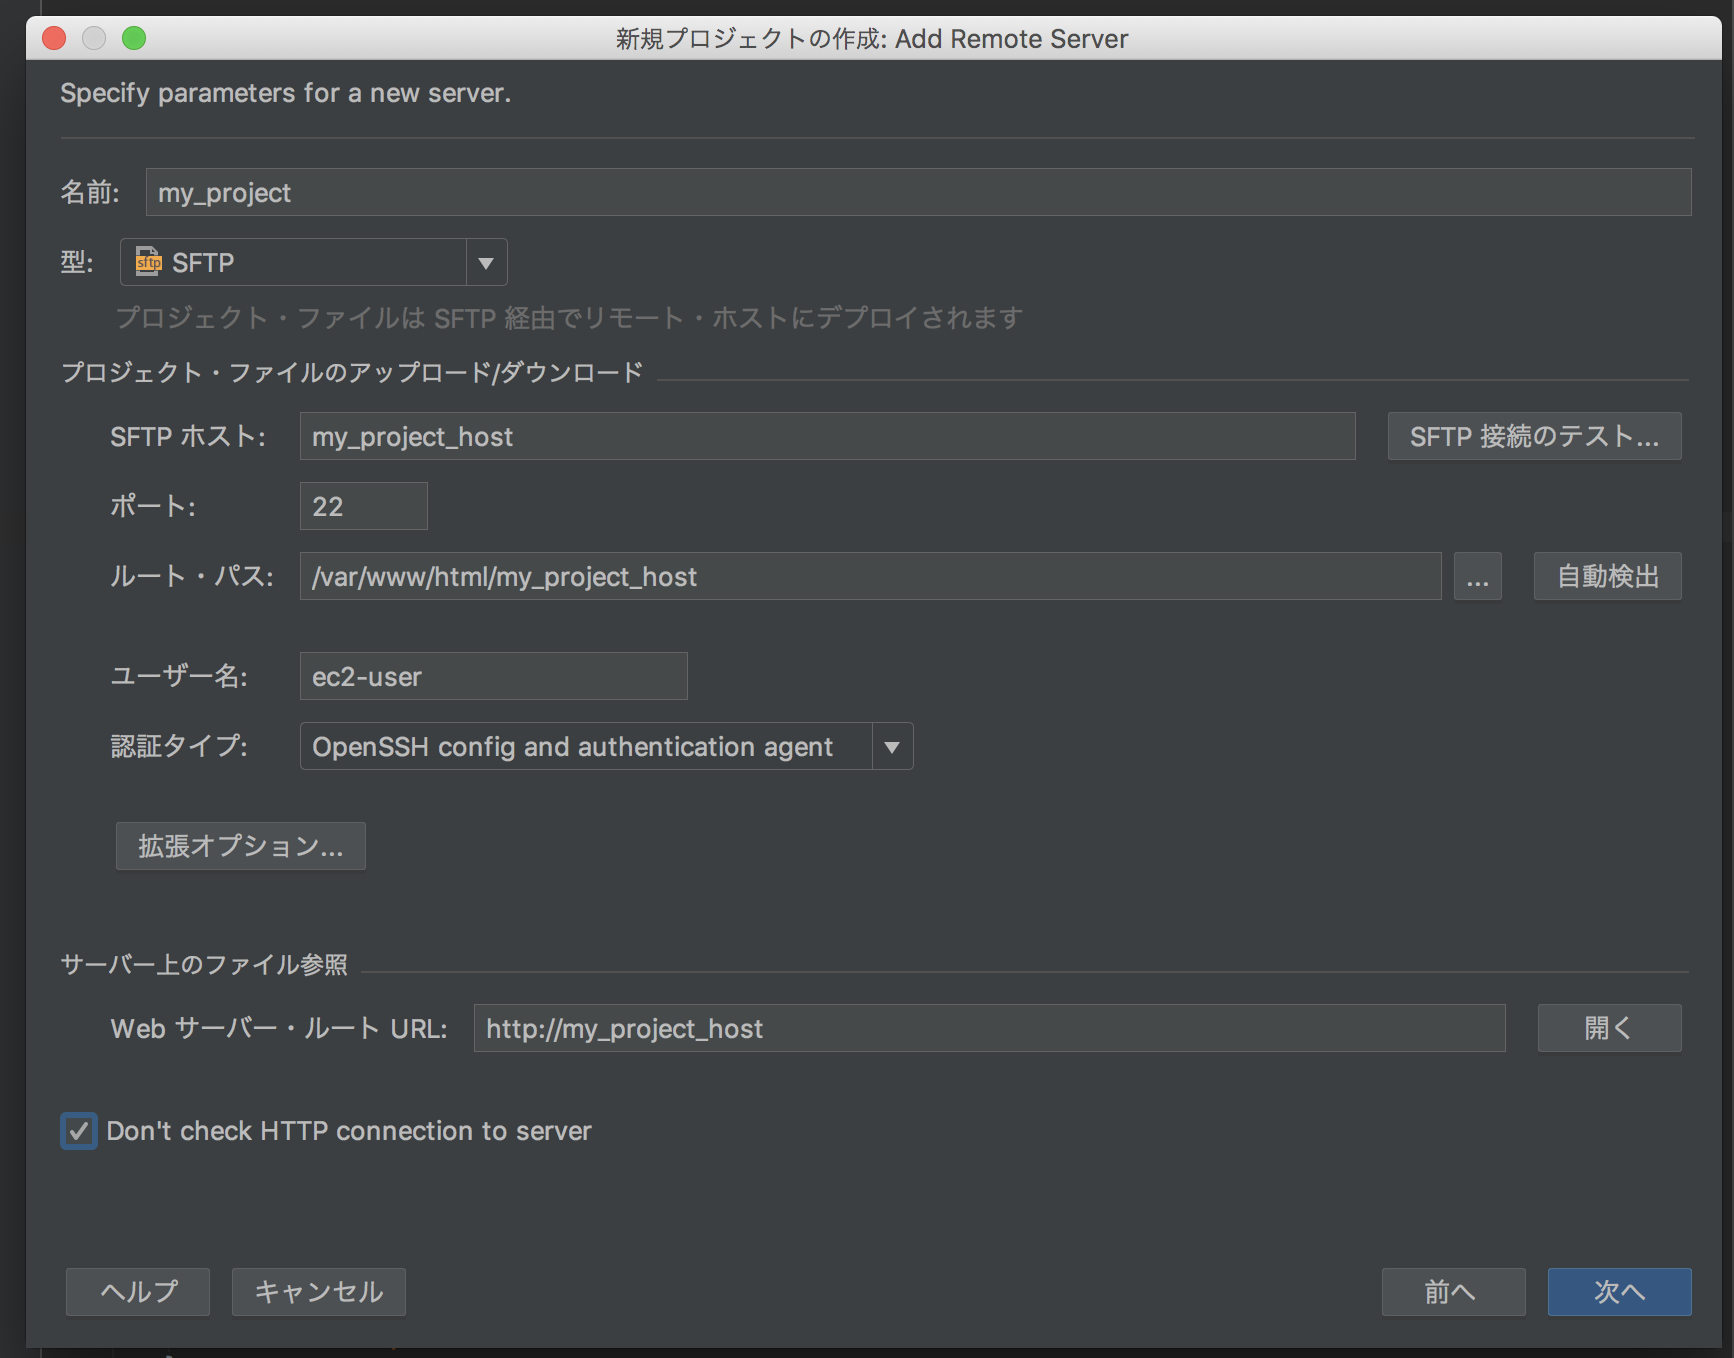The width and height of the screenshot is (1734, 1358).
Task: Open ヘルプ help
Action: [137, 1292]
